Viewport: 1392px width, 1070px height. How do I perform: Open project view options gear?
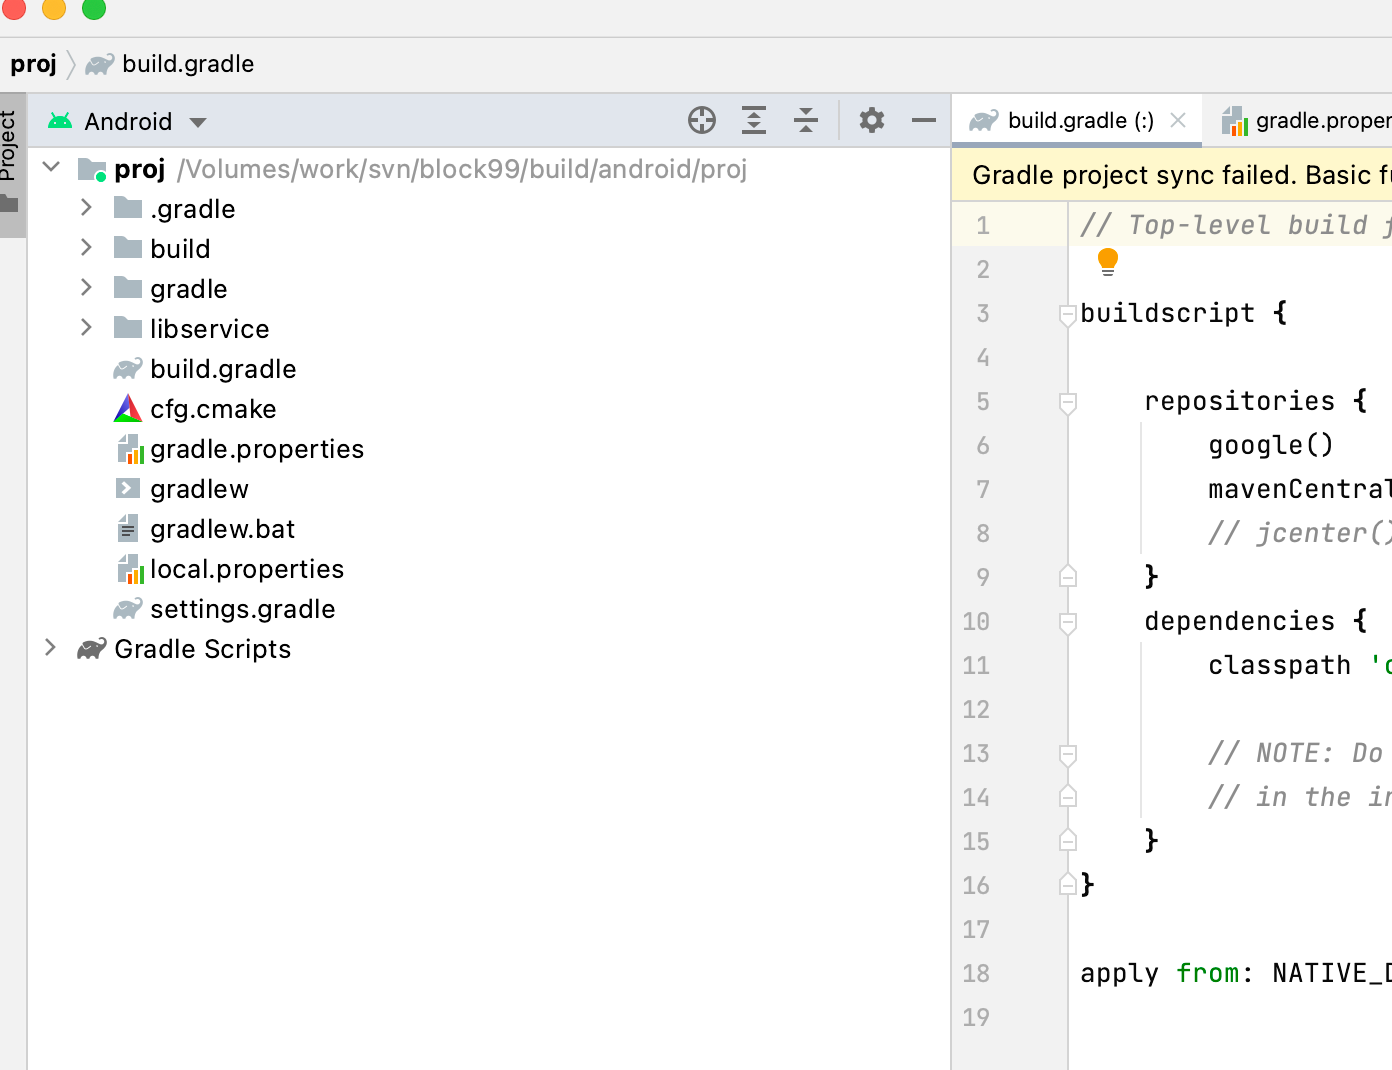(x=872, y=121)
